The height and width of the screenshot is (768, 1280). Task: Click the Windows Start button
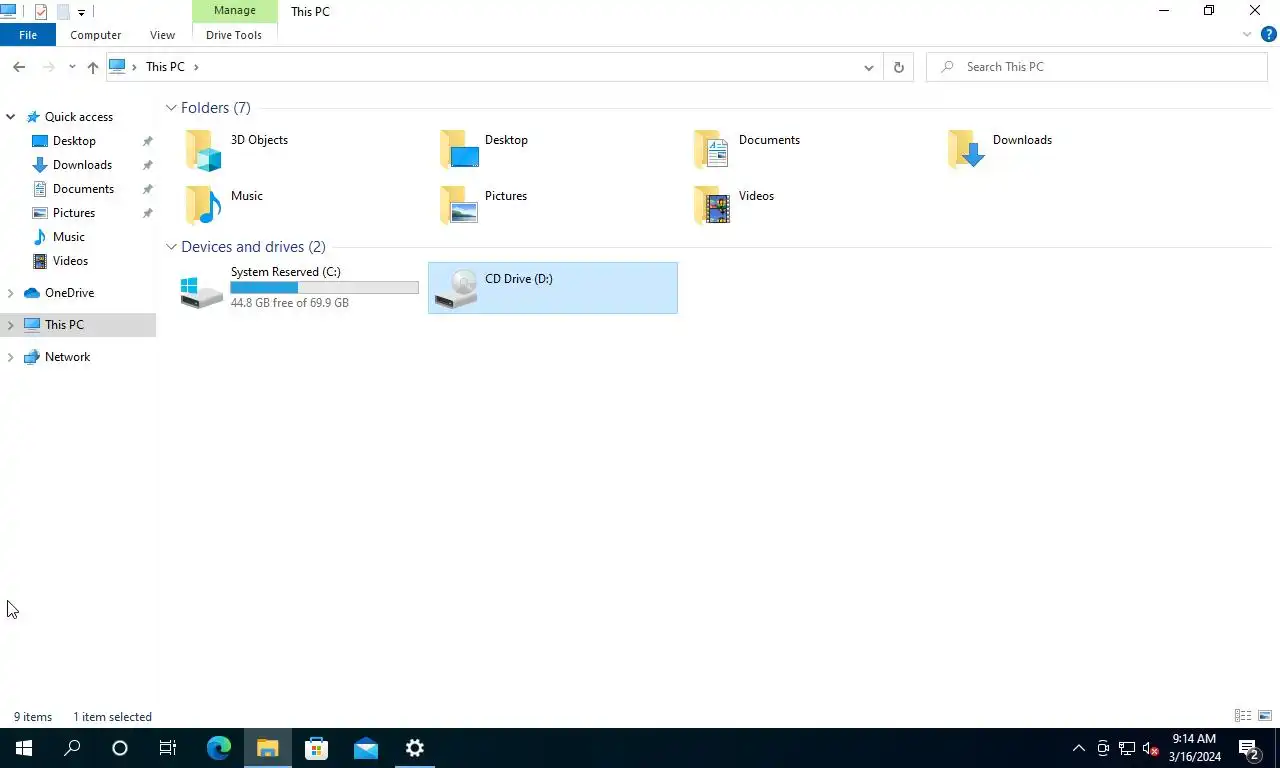(24, 748)
